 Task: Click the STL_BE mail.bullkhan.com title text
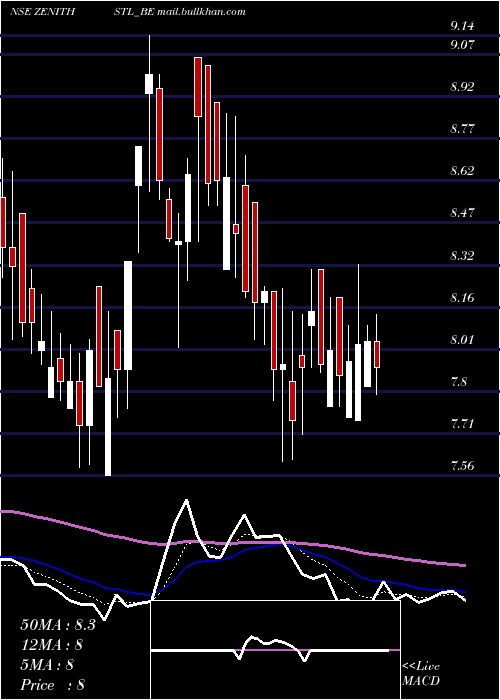[x=180, y=12]
